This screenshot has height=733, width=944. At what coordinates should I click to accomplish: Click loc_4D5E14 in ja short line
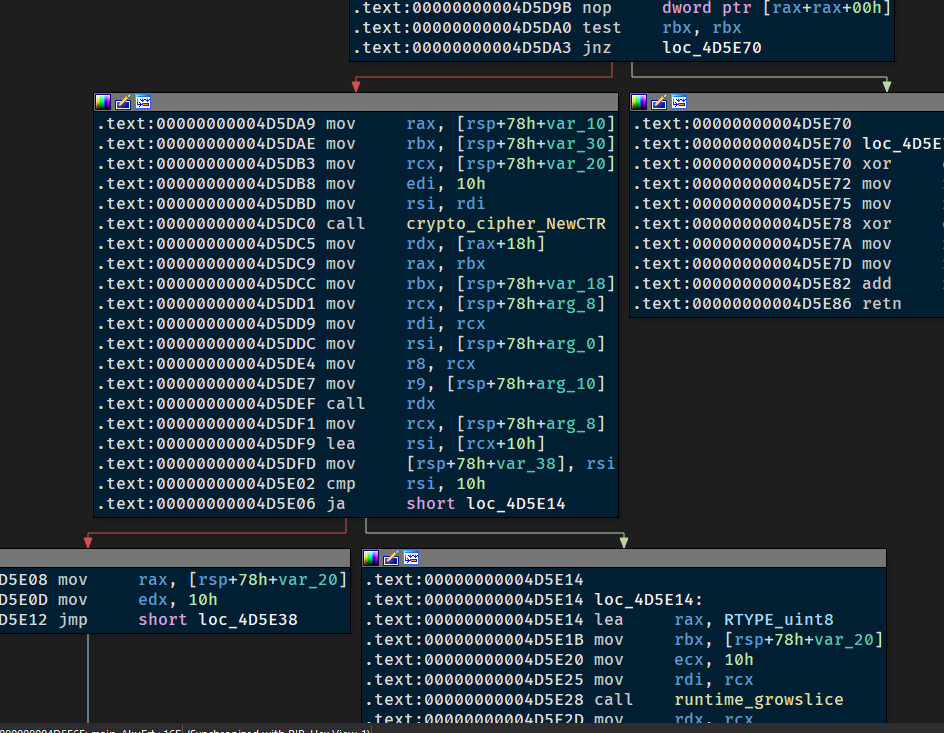[516, 504]
